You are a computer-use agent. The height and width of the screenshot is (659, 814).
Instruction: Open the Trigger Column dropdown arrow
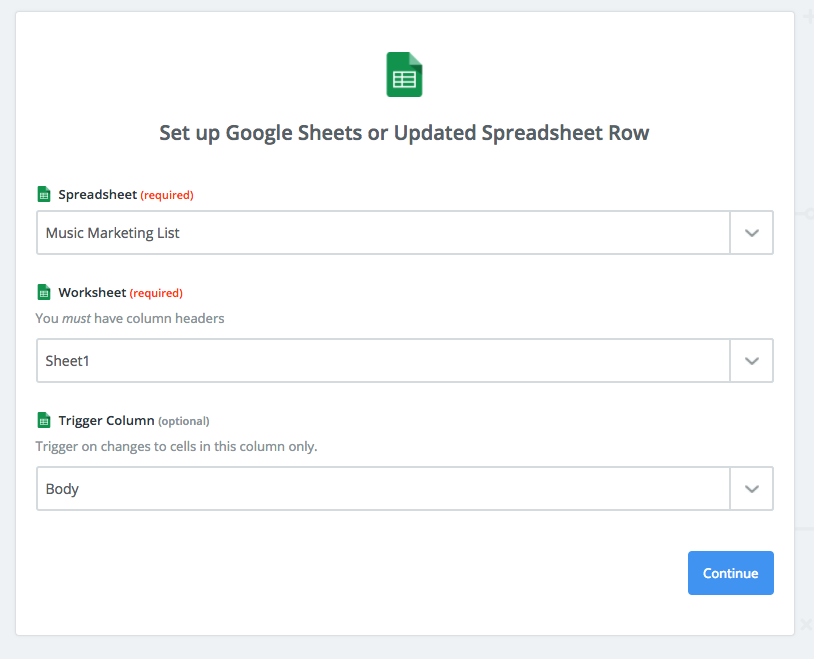point(751,488)
